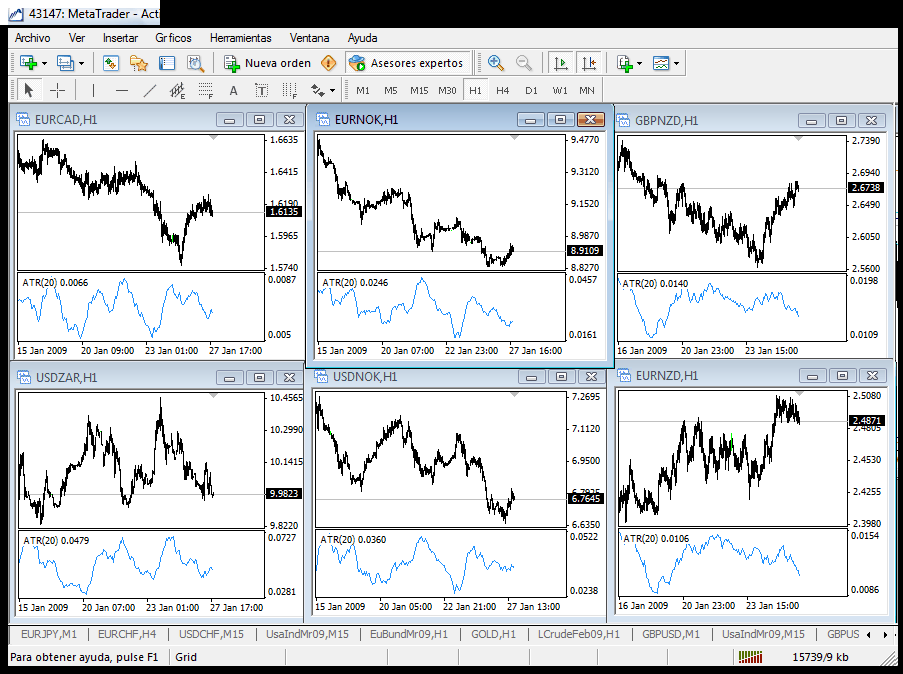
Task: Zoom out on the chart
Action: [523, 63]
